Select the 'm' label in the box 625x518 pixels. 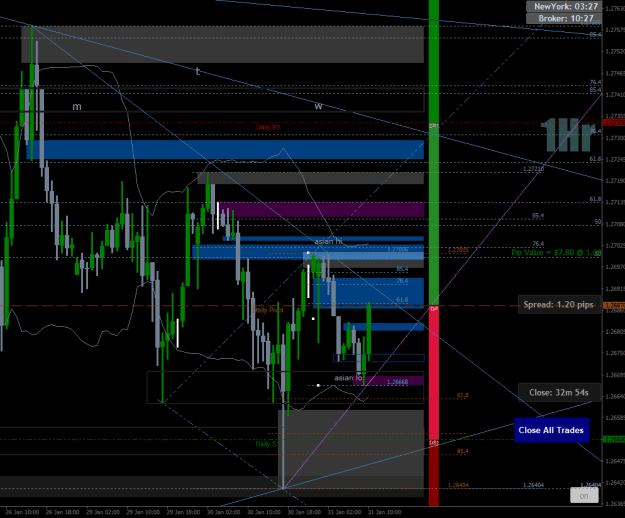[x=77, y=107]
